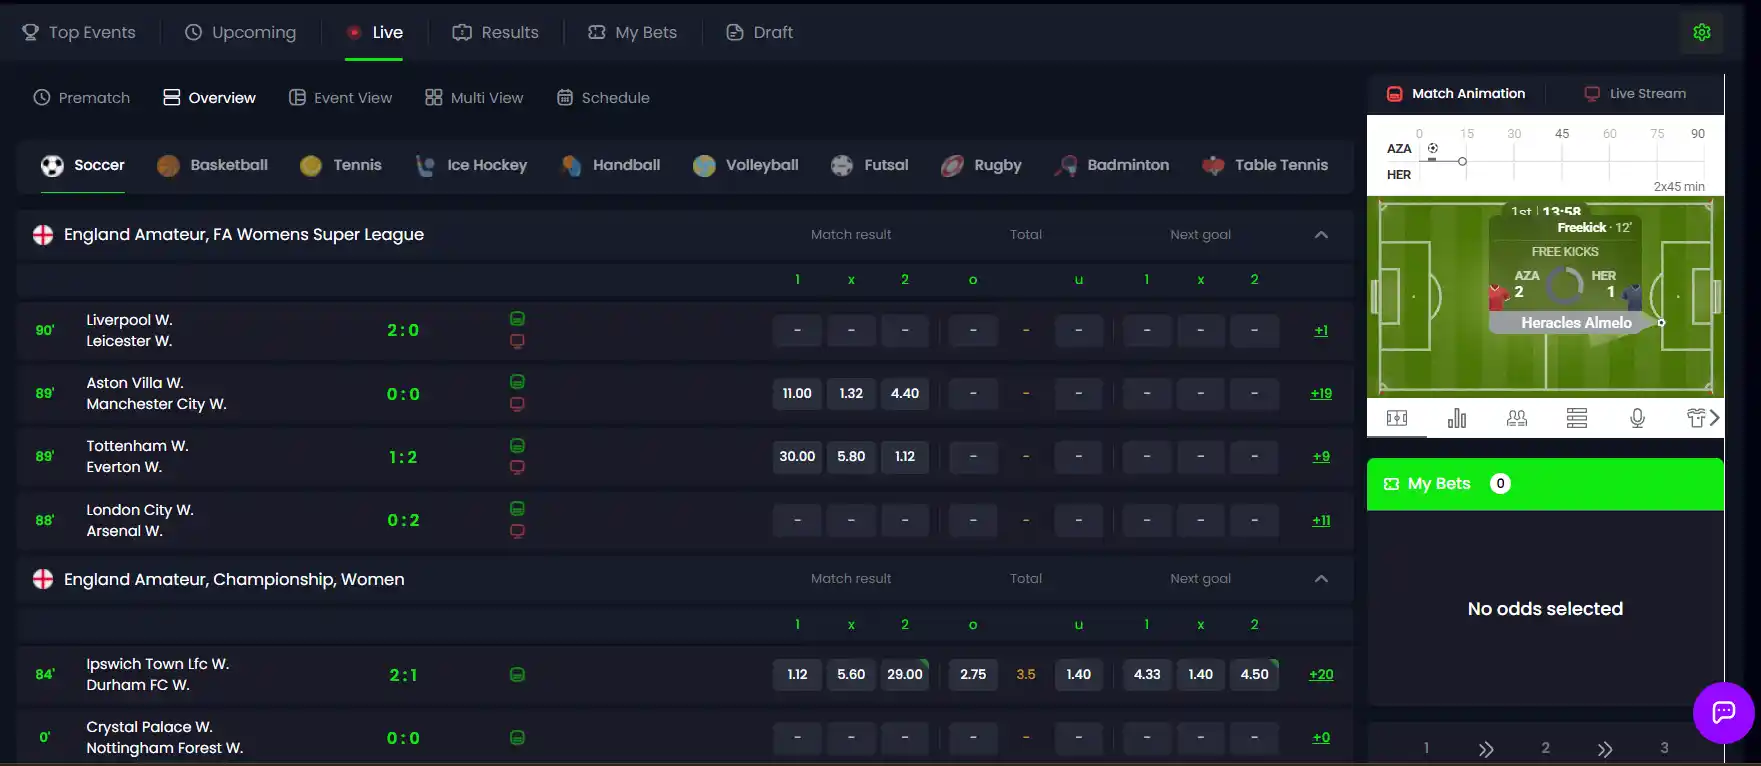The width and height of the screenshot is (1761, 766).
Task: Open the green settings gear icon
Action: point(1701,32)
